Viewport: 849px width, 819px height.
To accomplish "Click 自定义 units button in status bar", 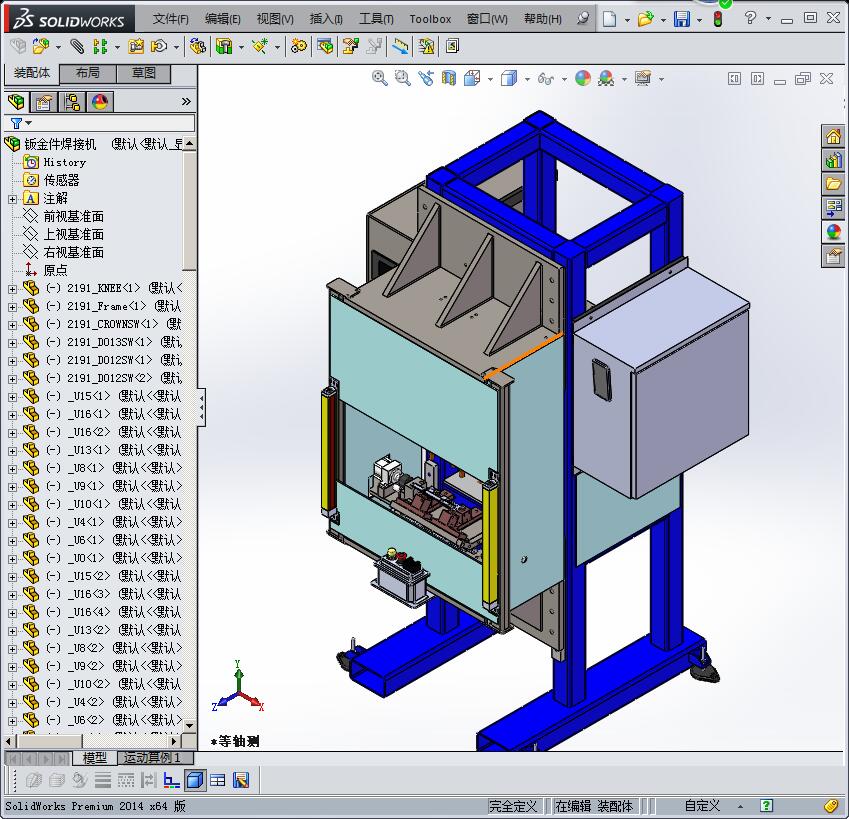I will 702,806.
